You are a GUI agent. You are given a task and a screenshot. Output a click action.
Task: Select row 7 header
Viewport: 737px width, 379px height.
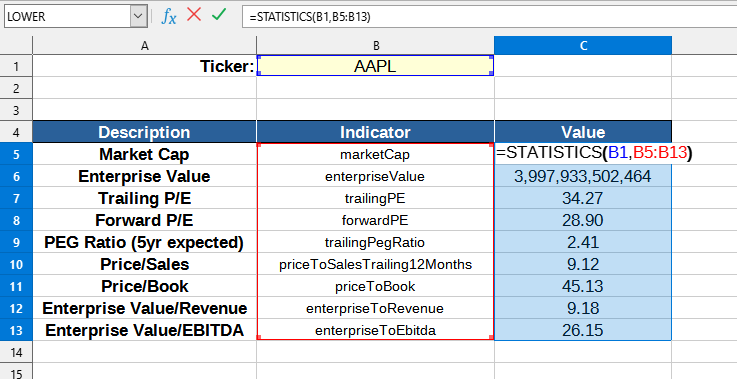click(16, 198)
